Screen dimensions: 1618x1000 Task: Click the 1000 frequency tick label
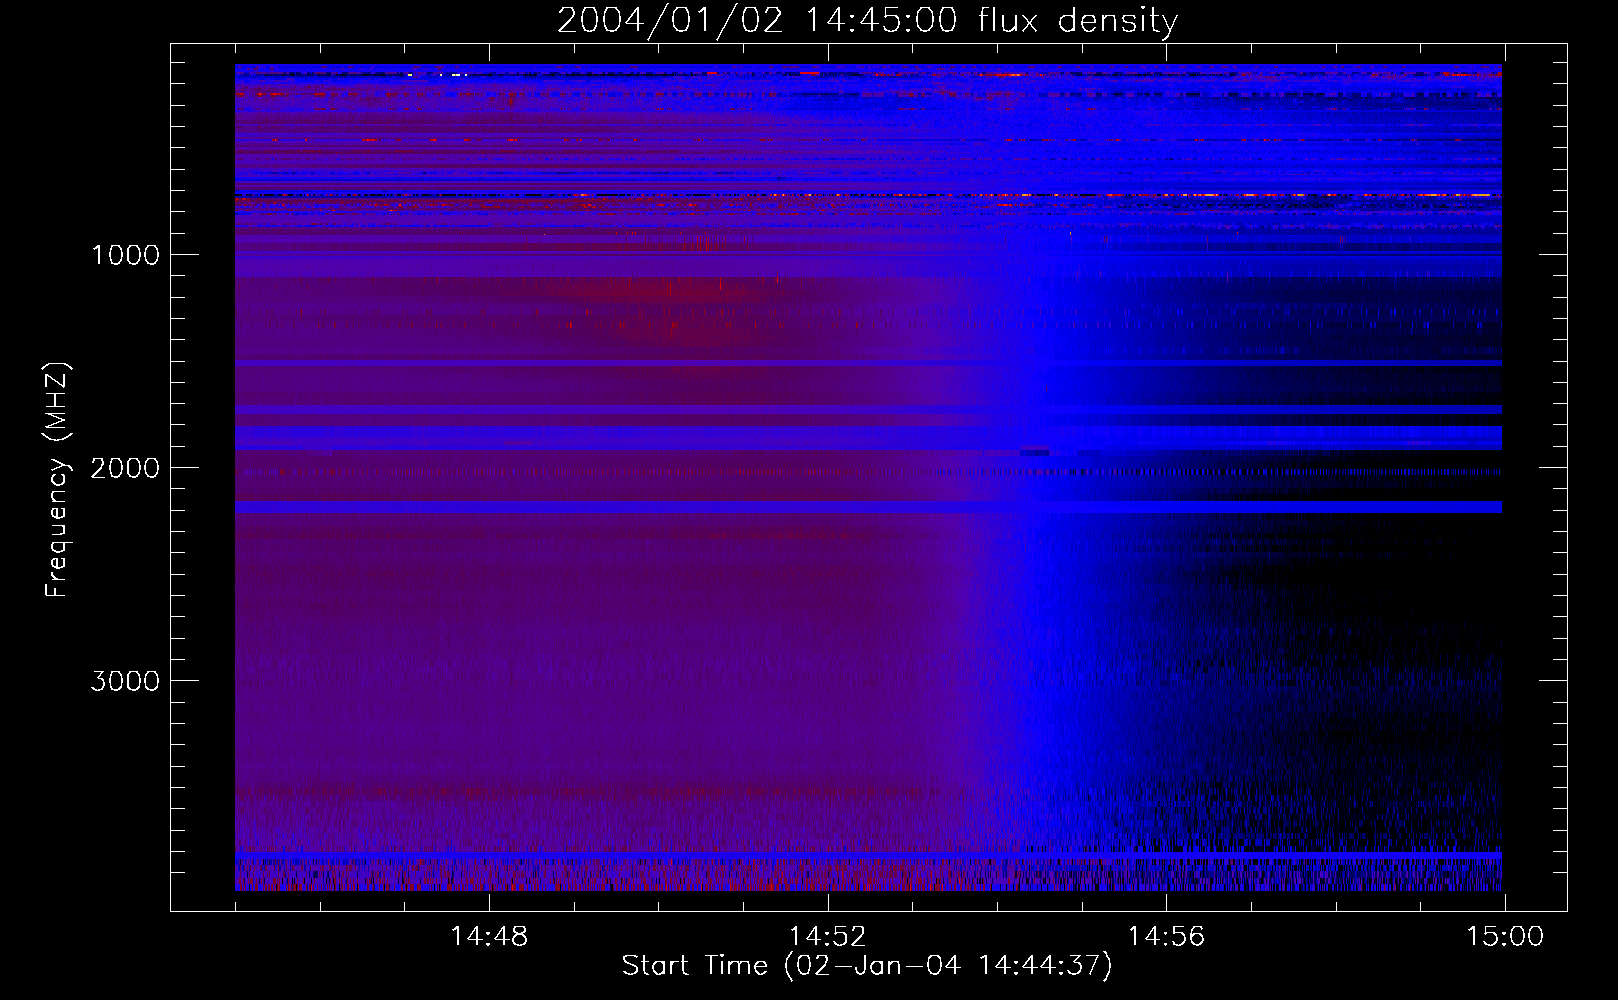(125, 255)
